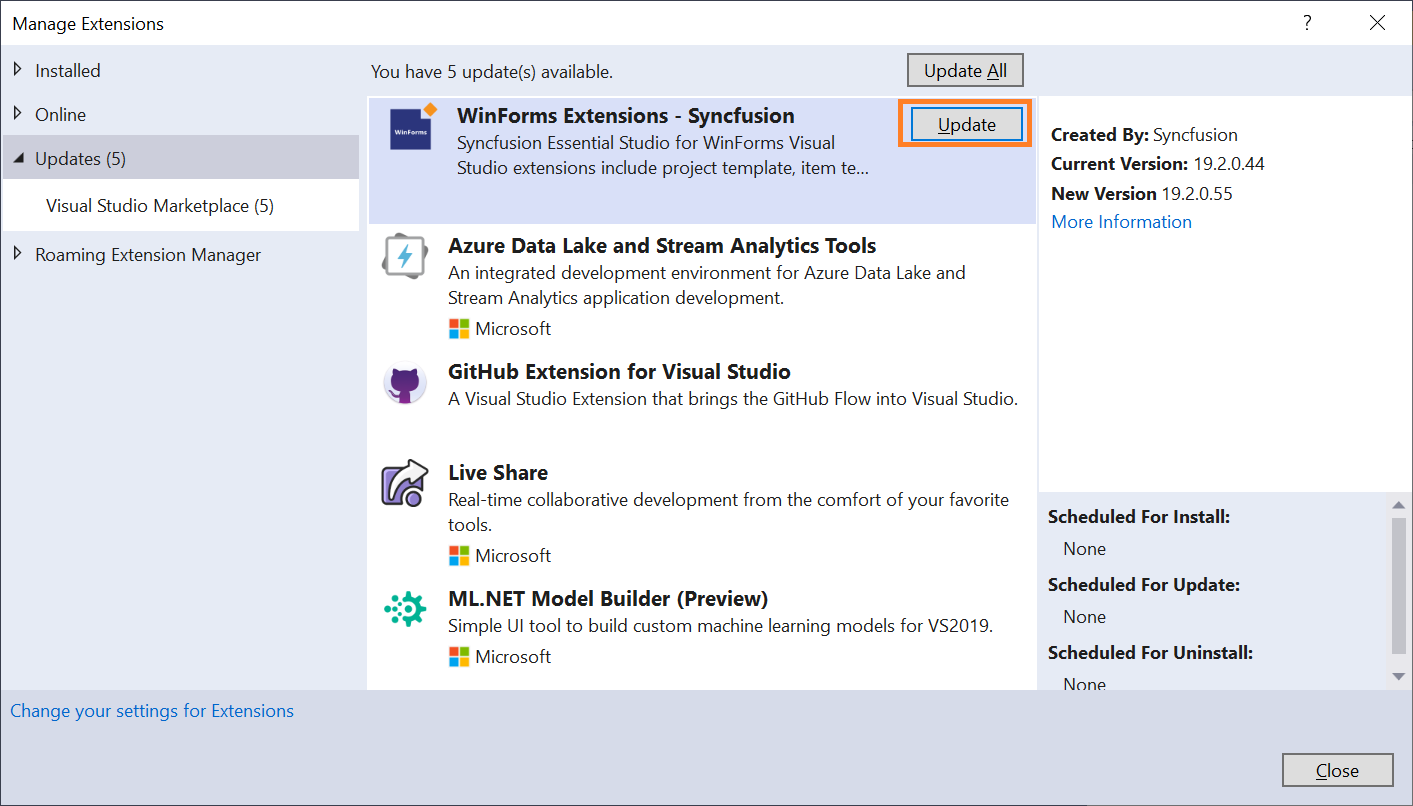
Task: Click the Microsoft logo under Azure Data Lake
Action: point(459,329)
